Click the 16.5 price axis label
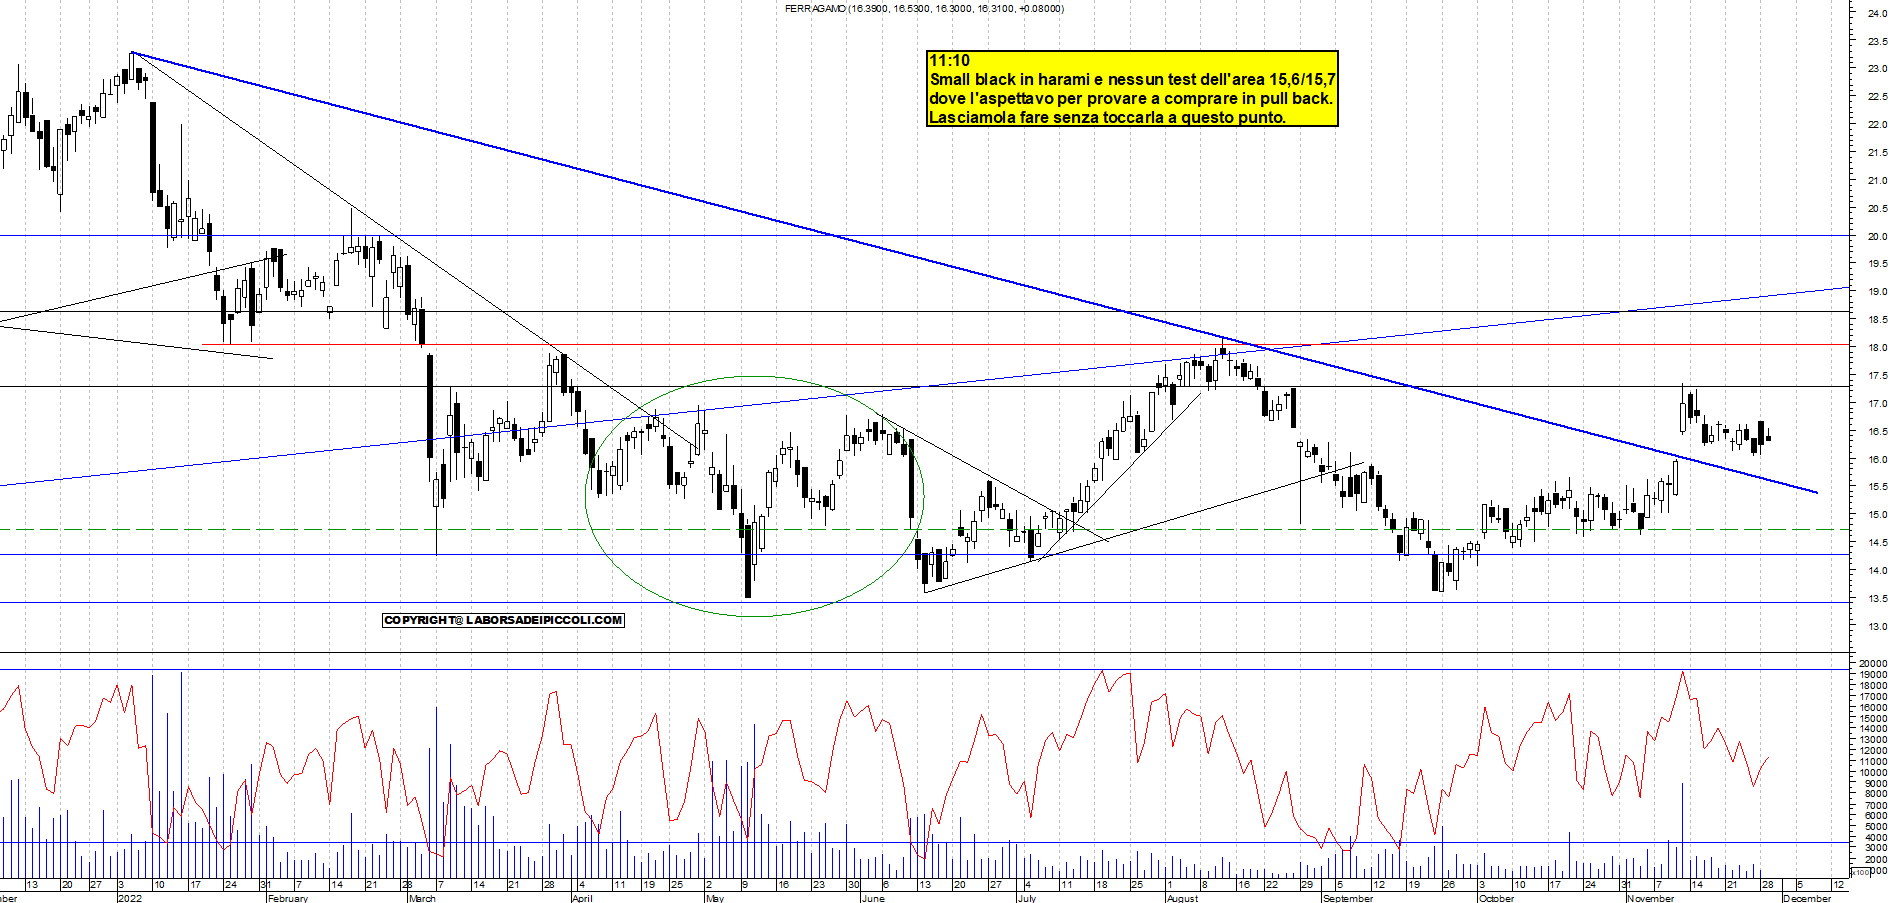The width and height of the screenshot is (1890, 903). click(1877, 432)
